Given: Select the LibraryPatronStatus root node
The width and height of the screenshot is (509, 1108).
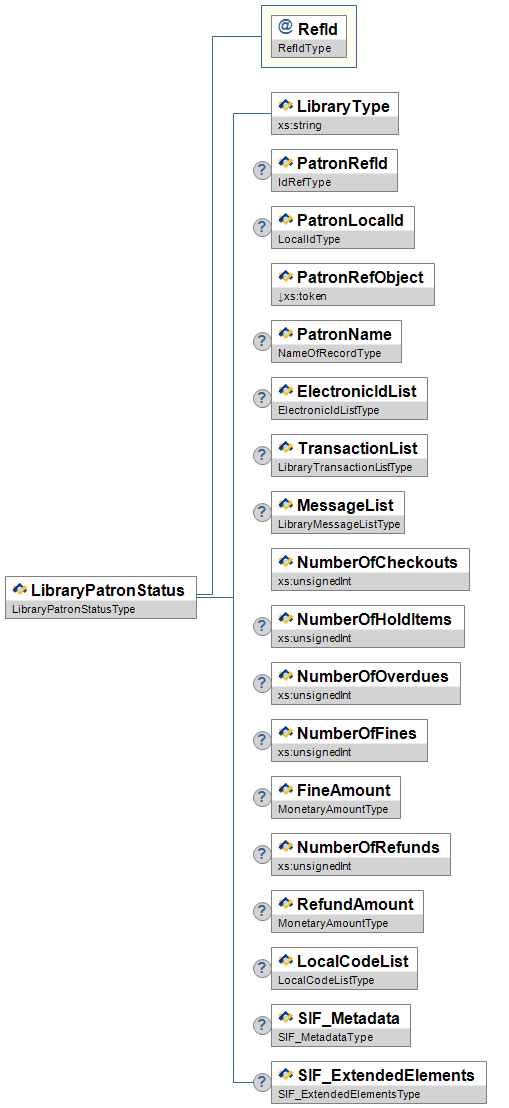Looking at the screenshot, I should coord(101,598).
